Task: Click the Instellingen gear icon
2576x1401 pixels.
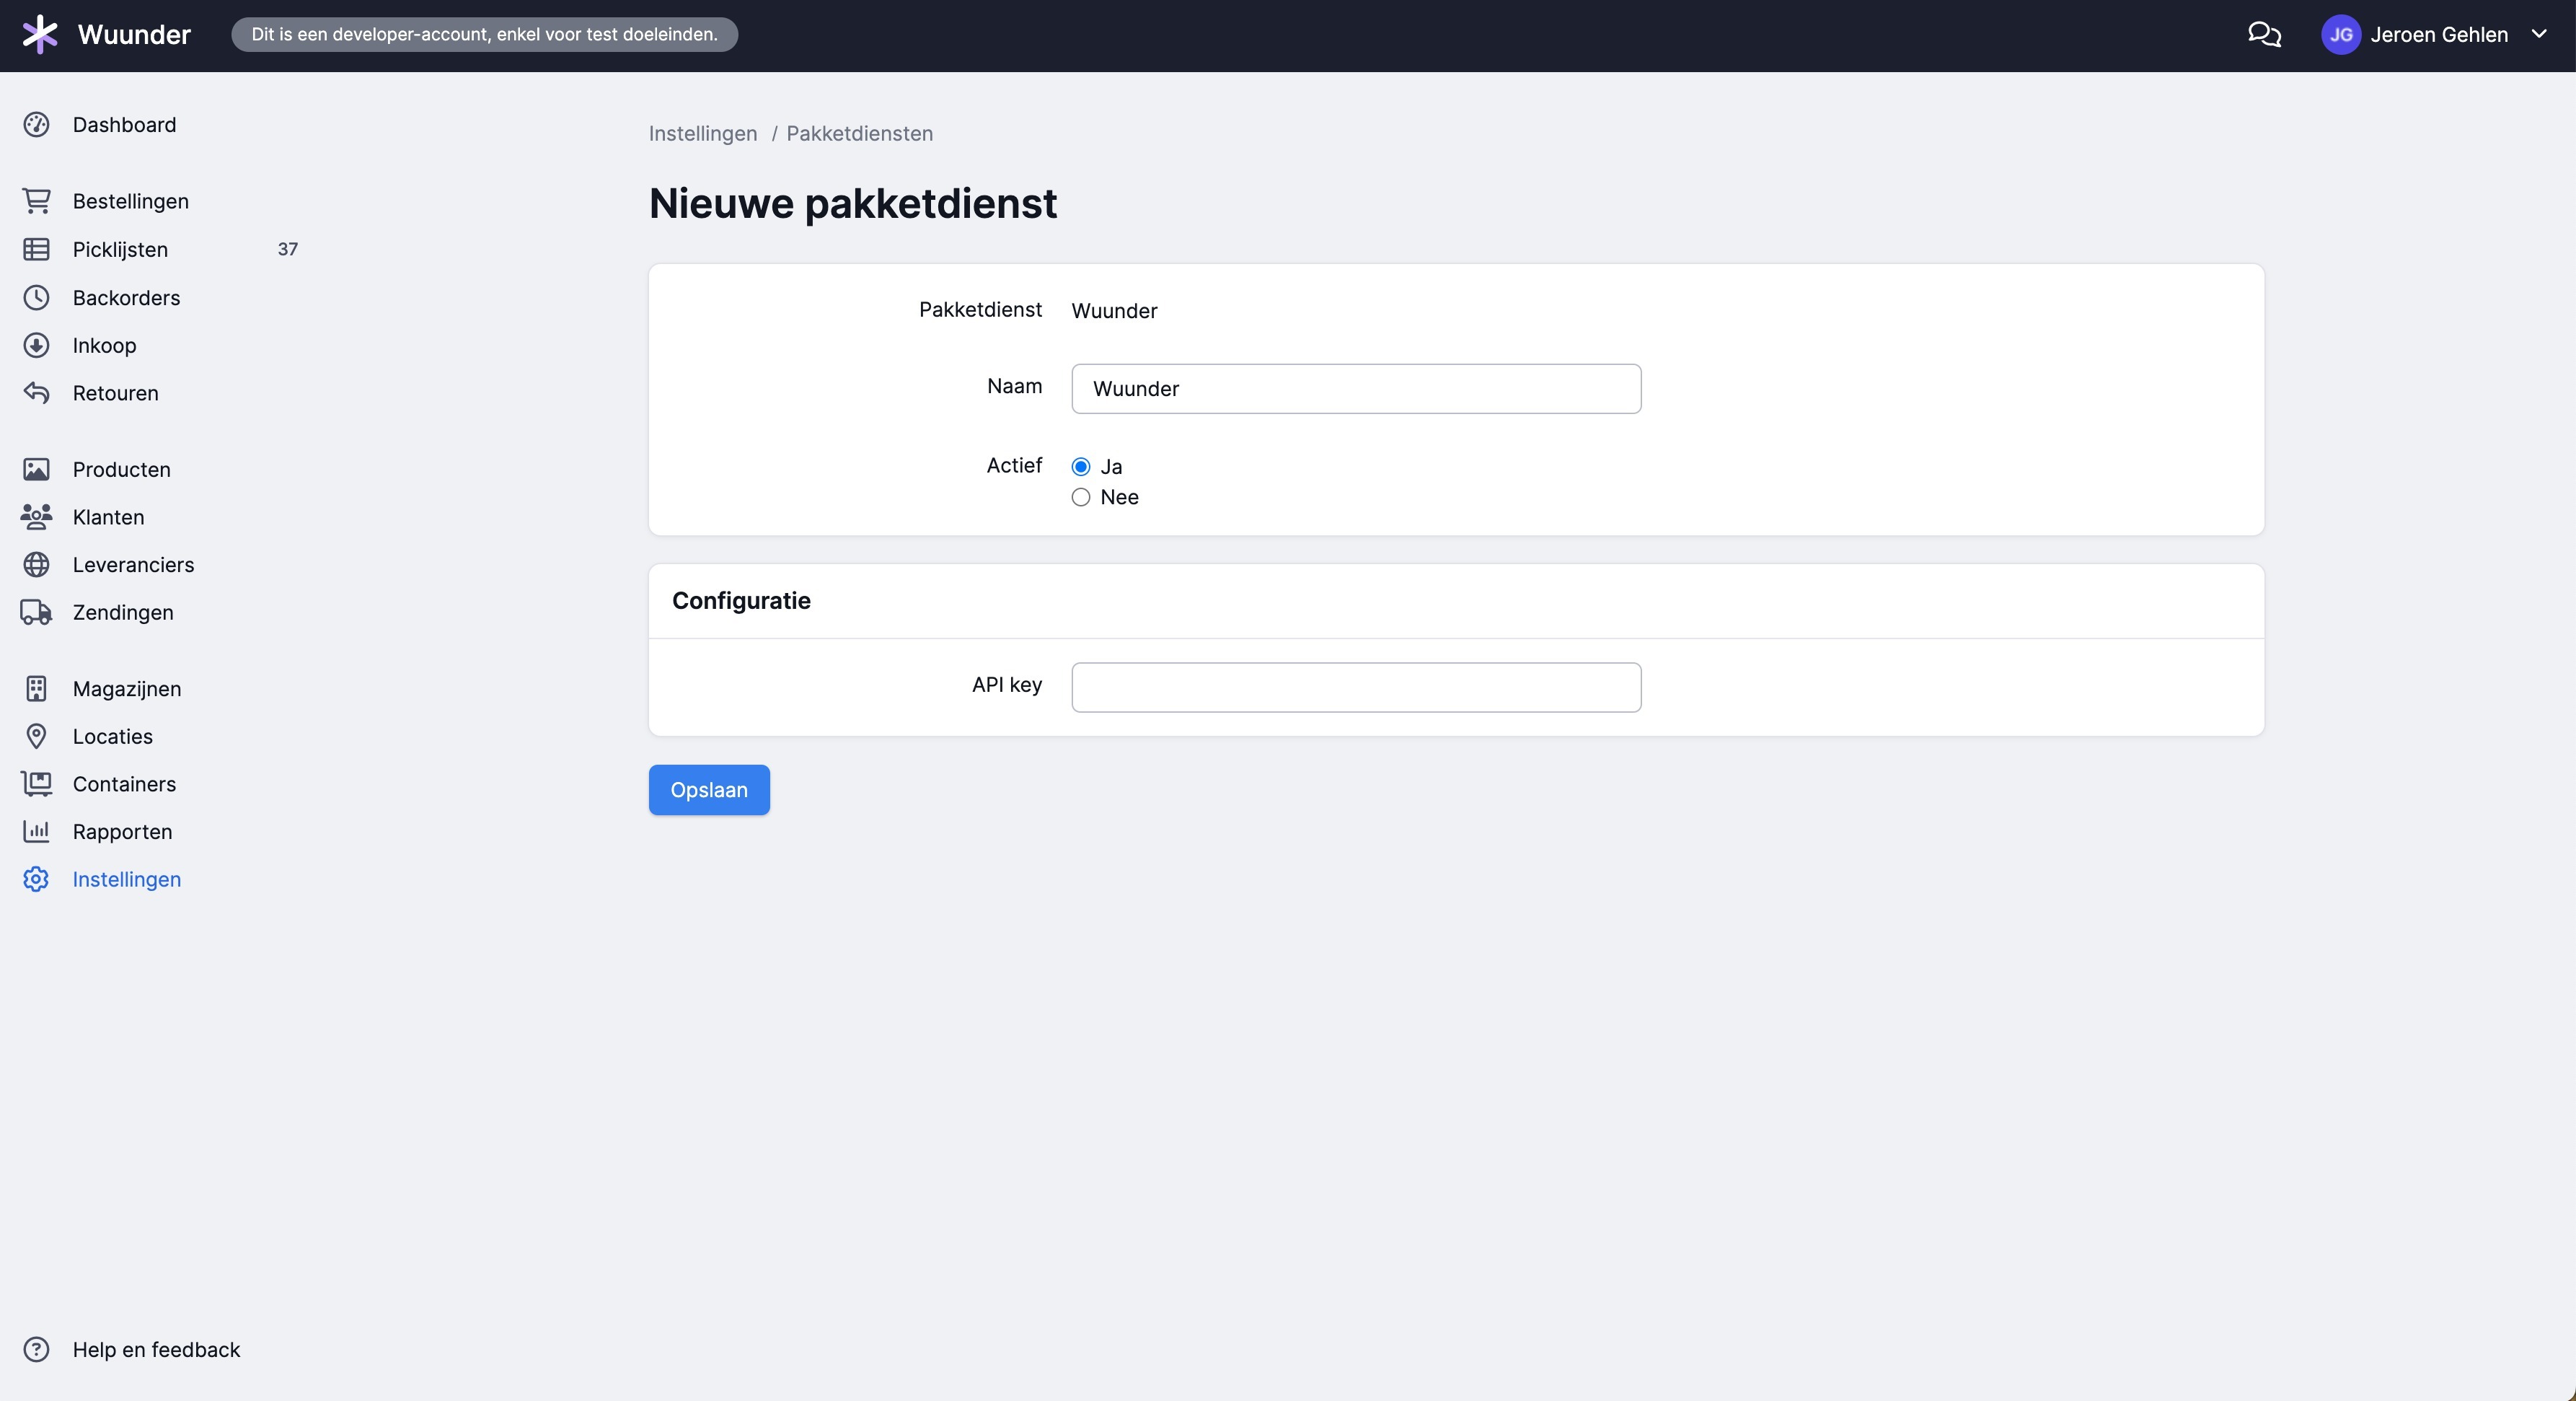Action: 36,880
